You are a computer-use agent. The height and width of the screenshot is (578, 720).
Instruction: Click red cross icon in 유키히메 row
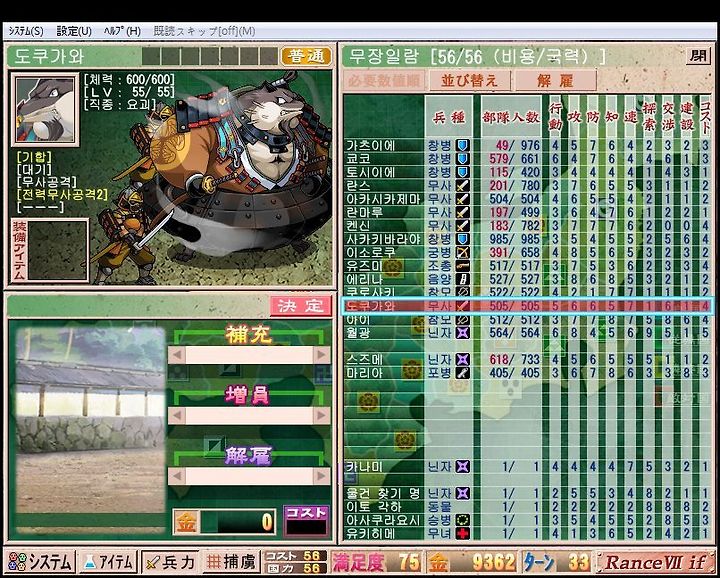(462, 533)
